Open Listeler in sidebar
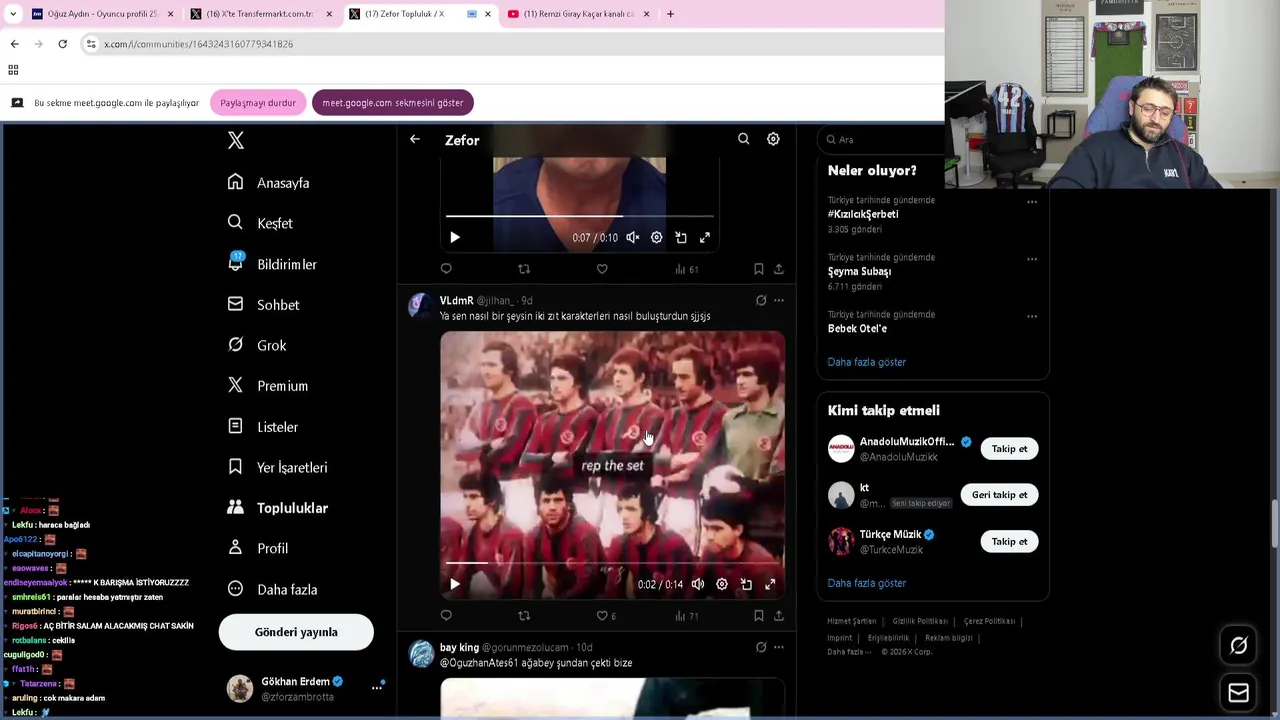 pyautogui.click(x=262, y=427)
